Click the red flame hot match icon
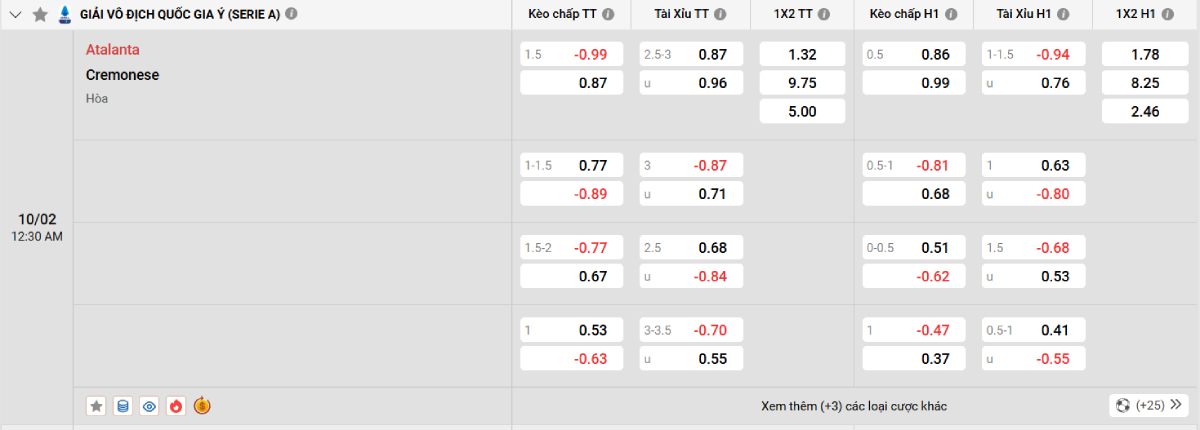The width and height of the screenshot is (1200, 430). pos(176,406)
